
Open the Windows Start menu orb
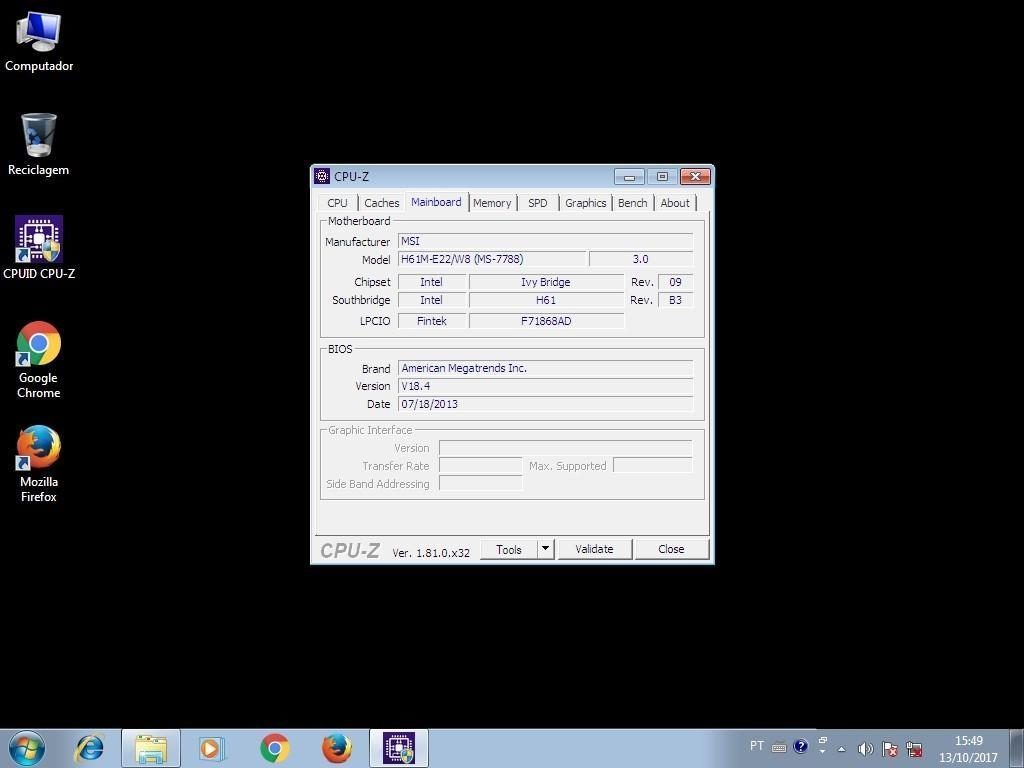pos(27,748)
